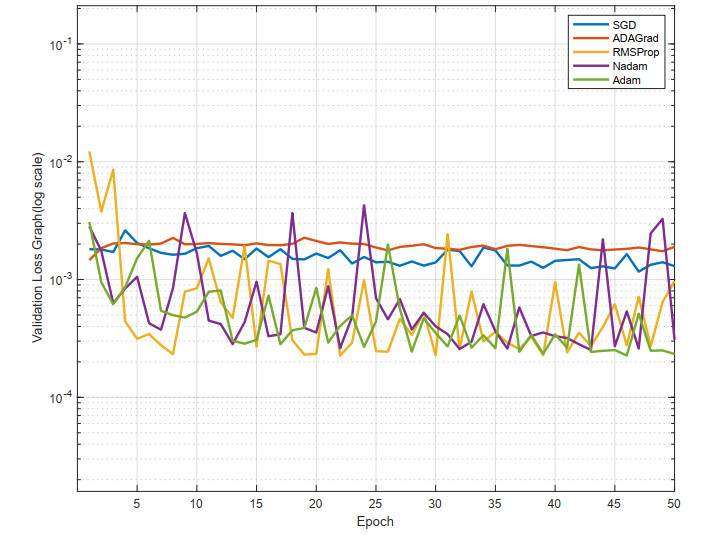
Task: Click the 10⁻⁴ y-axis tick label
Action: [x=58, y=398]
